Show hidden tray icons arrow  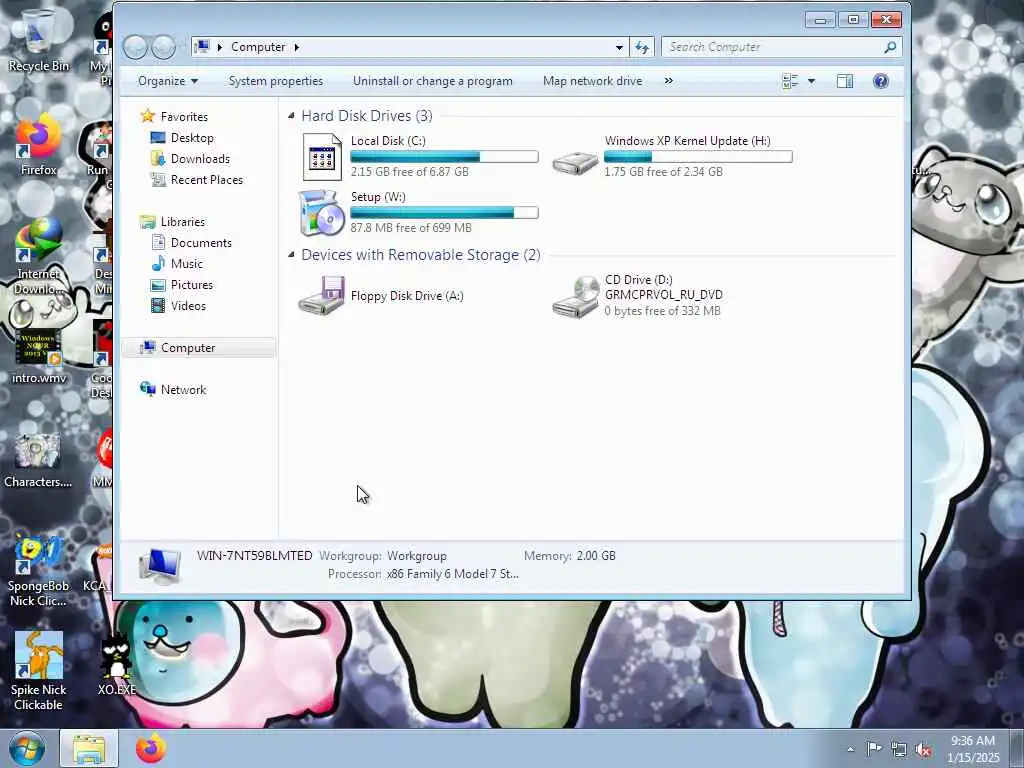coord(850,750)
